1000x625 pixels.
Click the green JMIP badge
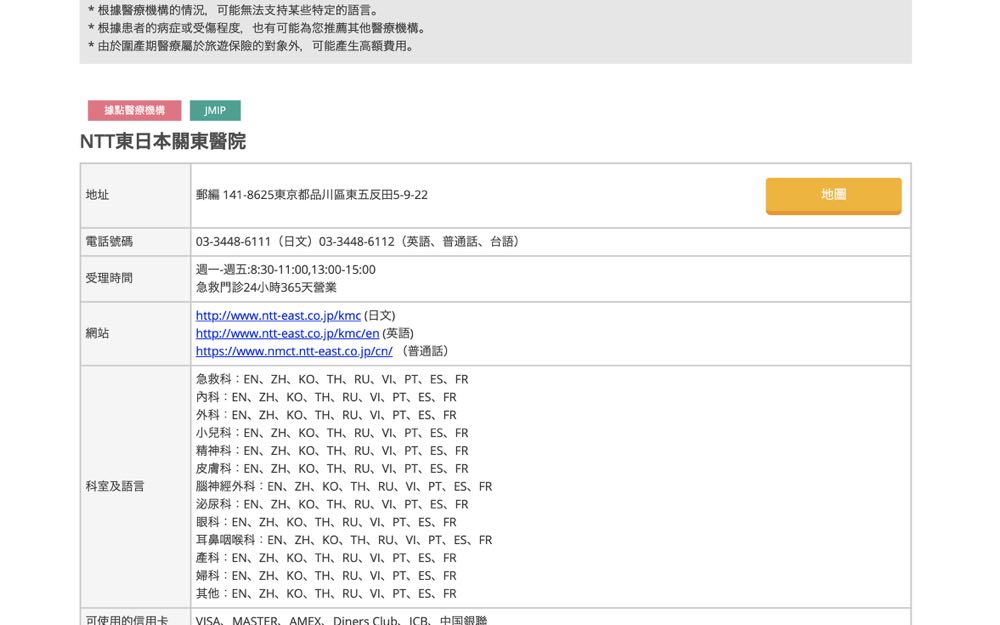point(215,111)
